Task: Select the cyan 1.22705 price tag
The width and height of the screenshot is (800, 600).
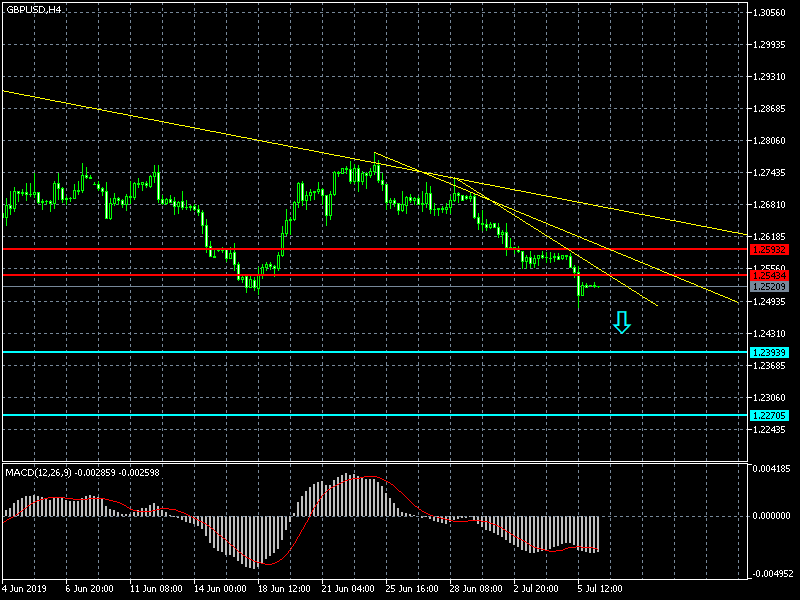Action: tap(769, 416)
